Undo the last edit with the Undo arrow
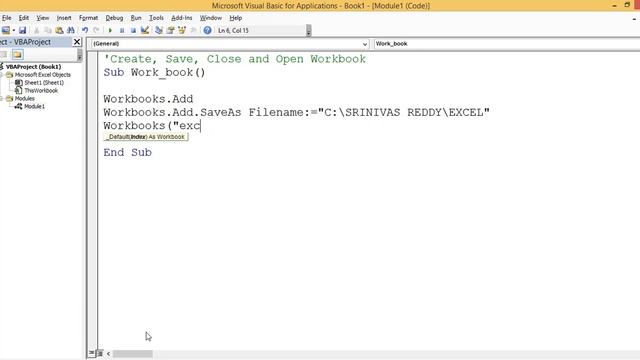The image size is (640, 360). [x=85, y=30]
